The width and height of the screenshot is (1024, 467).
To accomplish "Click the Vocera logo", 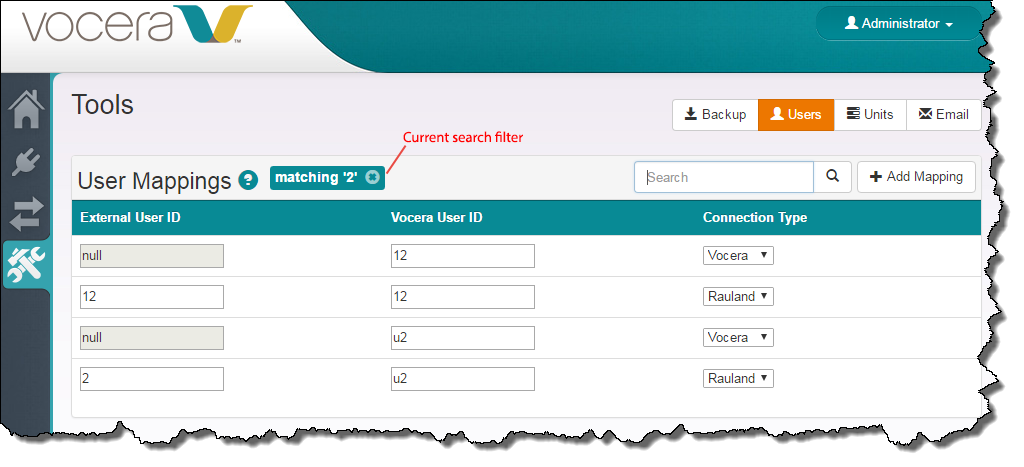I will [136, 25].
